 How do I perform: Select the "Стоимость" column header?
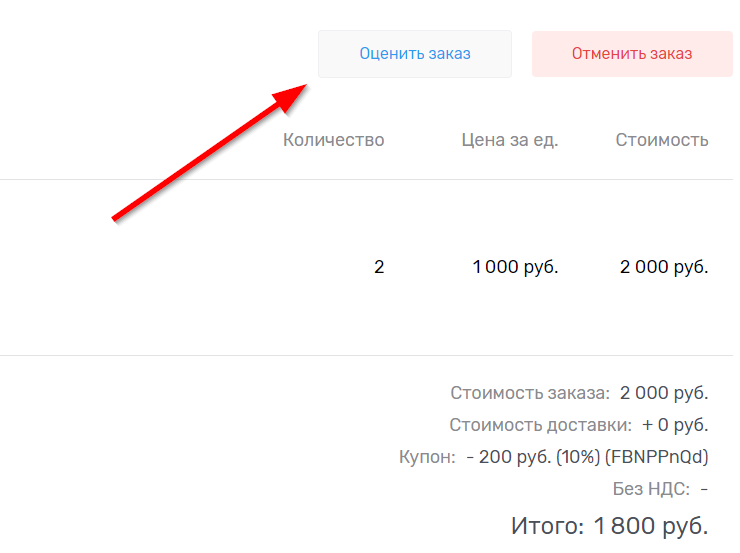pos(662,140)
